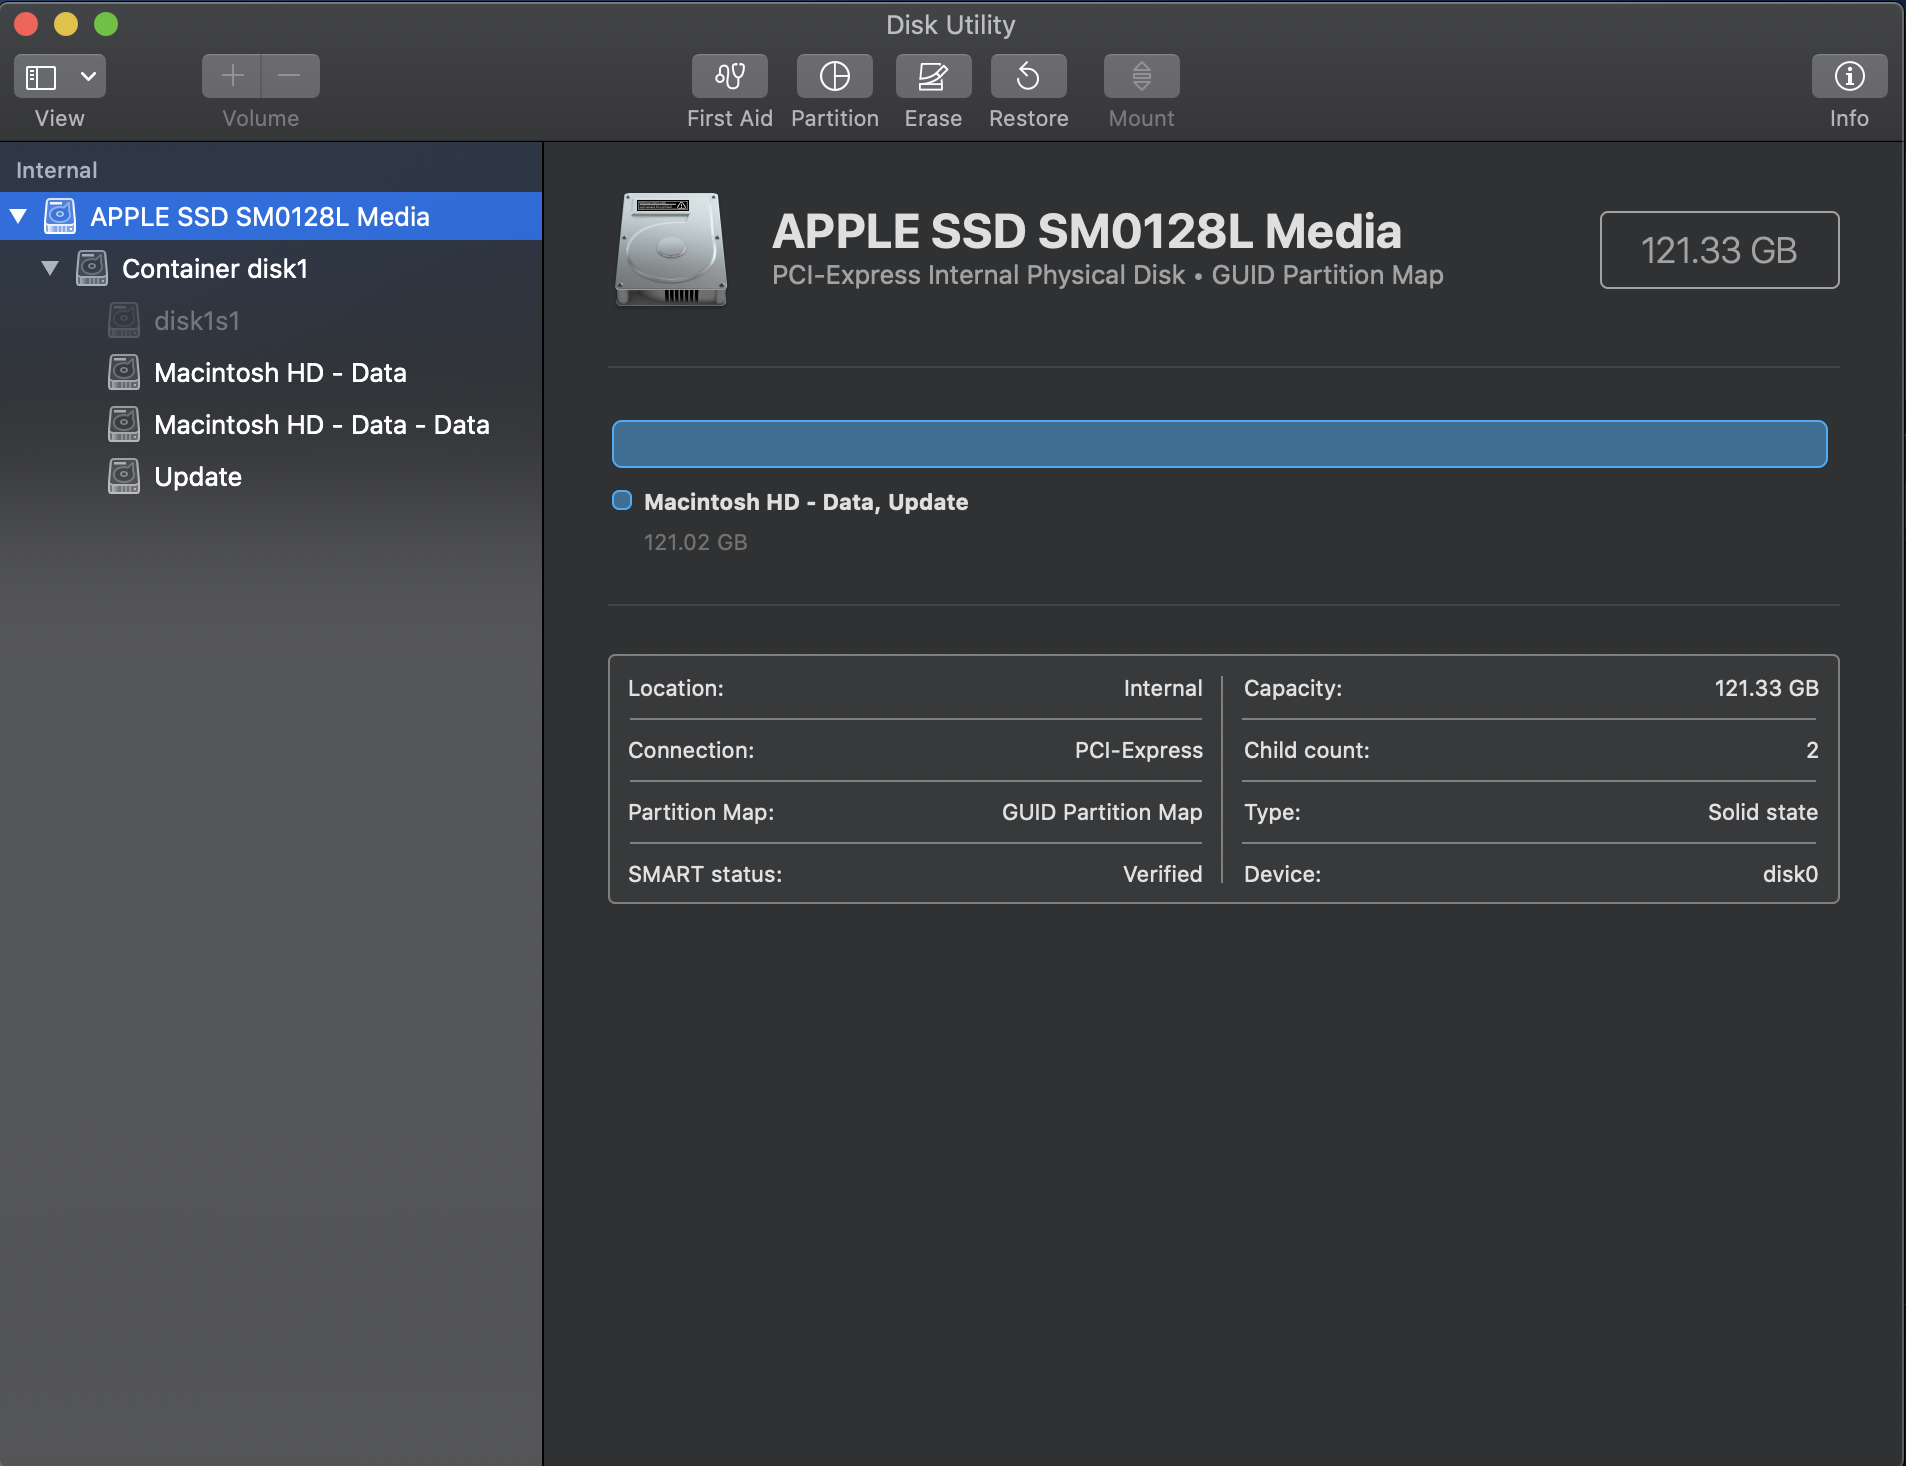Open the Partition tool
1906x1466 pixels.
click(x=834, y=76)
